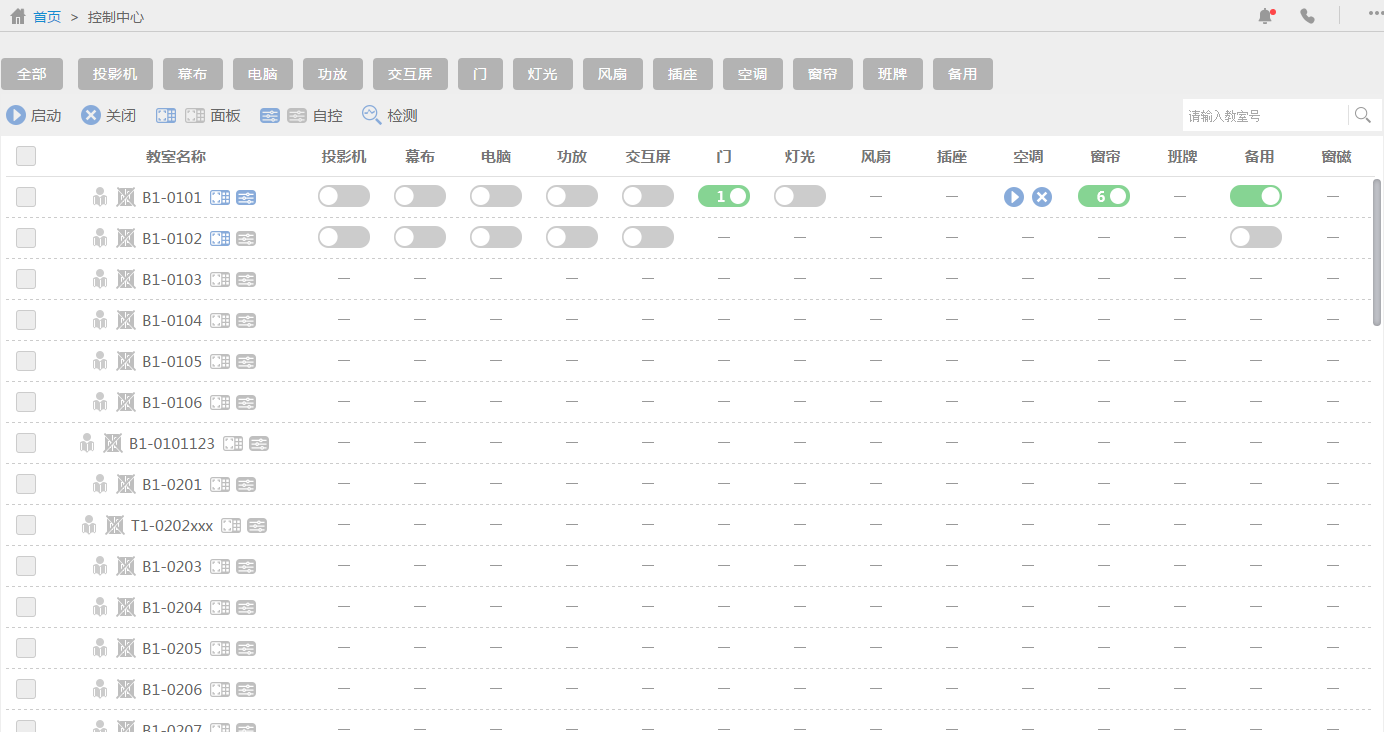Click the search magnifier icon
Image resolution: width=1384 pixels, height=732 pixels.
pos(1362,115)
